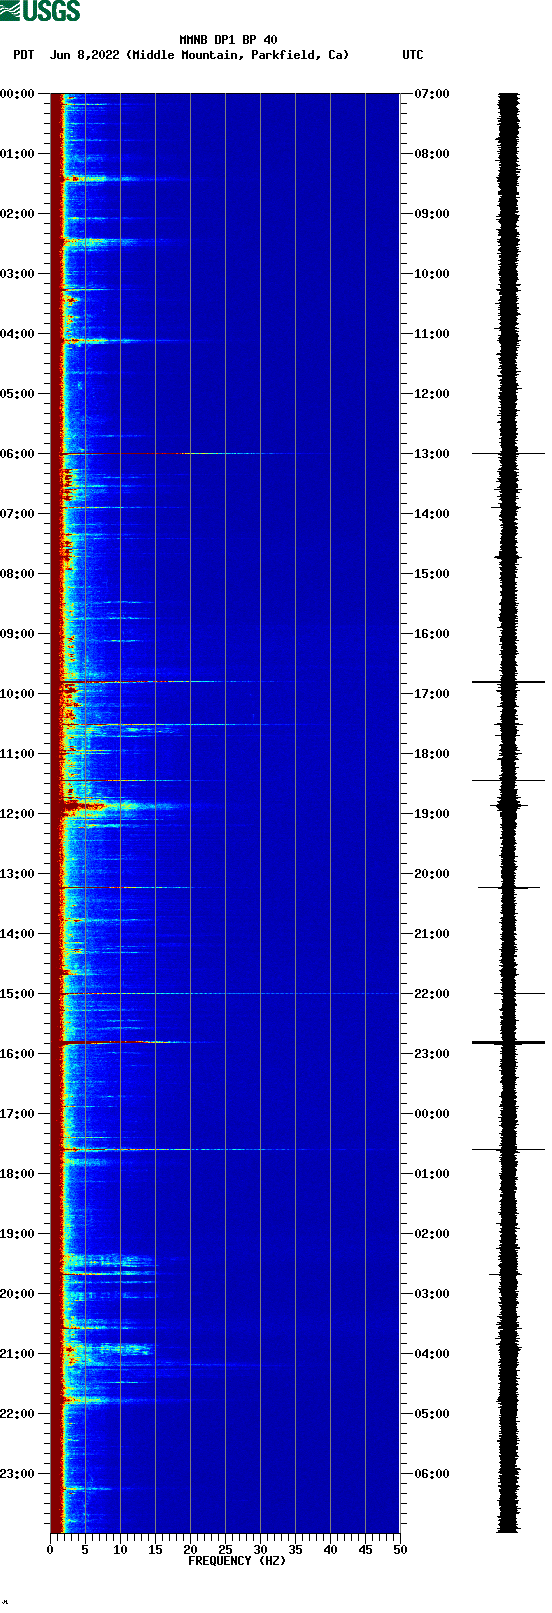
Task: Click the seismogram spike near 23:00 UTC
Action: pos(508,1043)
